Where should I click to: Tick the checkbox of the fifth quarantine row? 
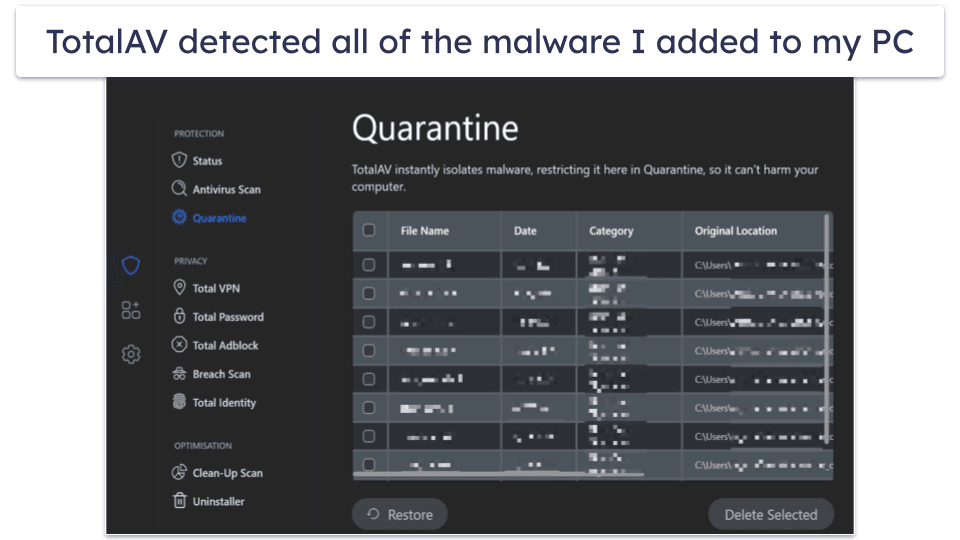[x=369, y=379]
